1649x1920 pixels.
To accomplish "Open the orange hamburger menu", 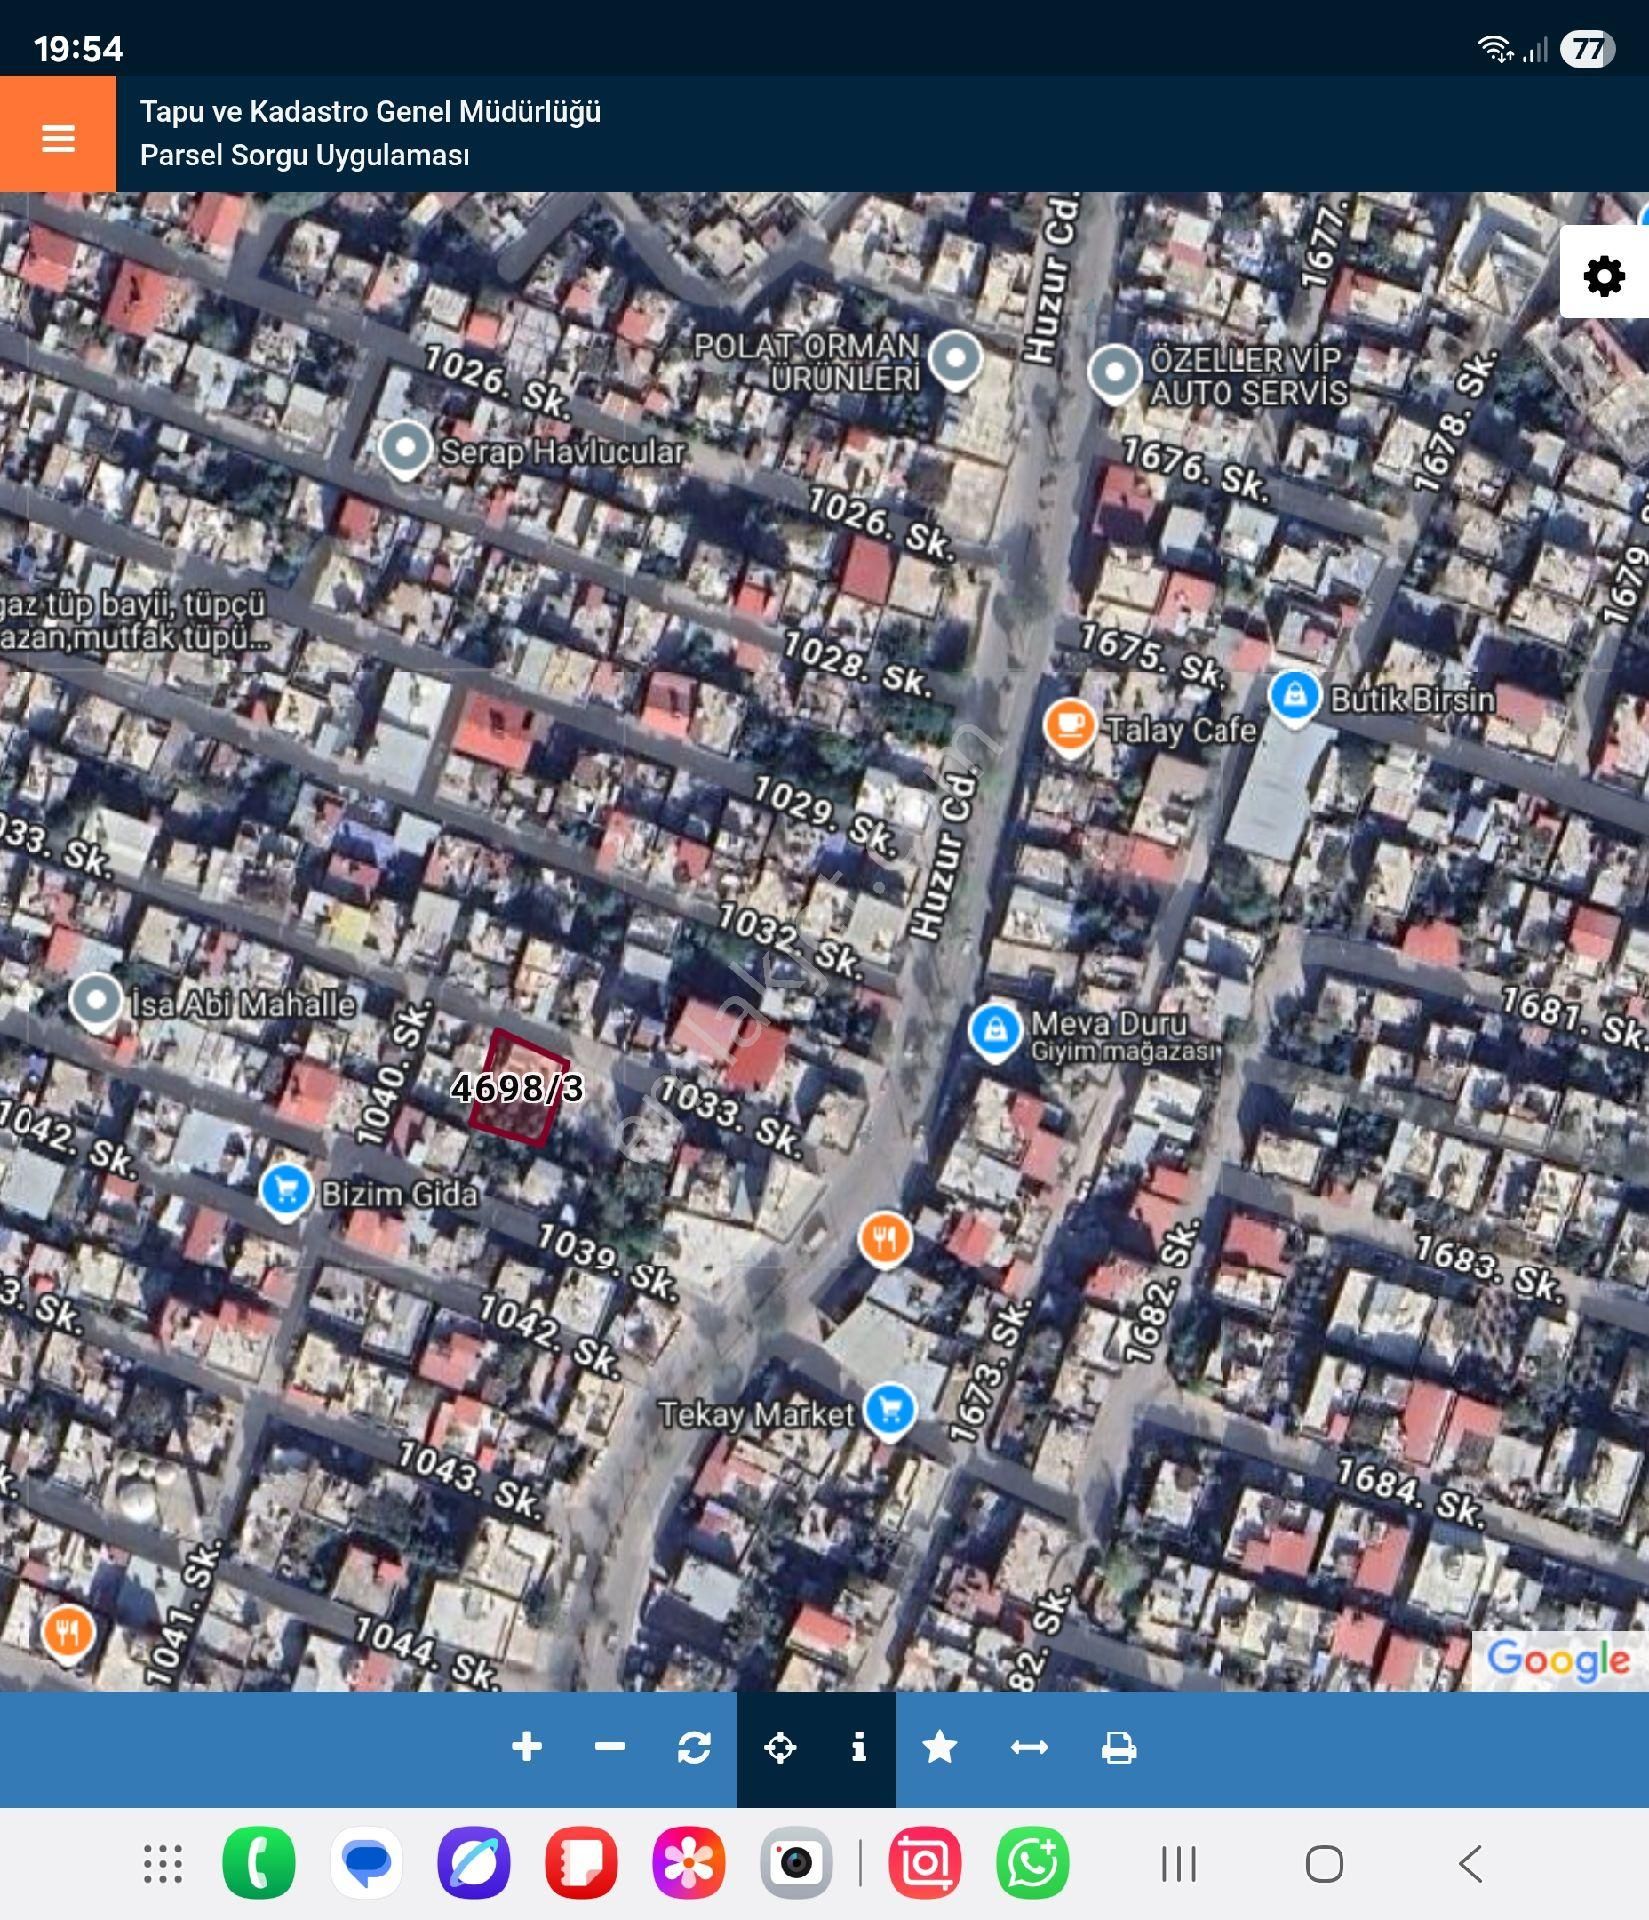I will [58, 136].
